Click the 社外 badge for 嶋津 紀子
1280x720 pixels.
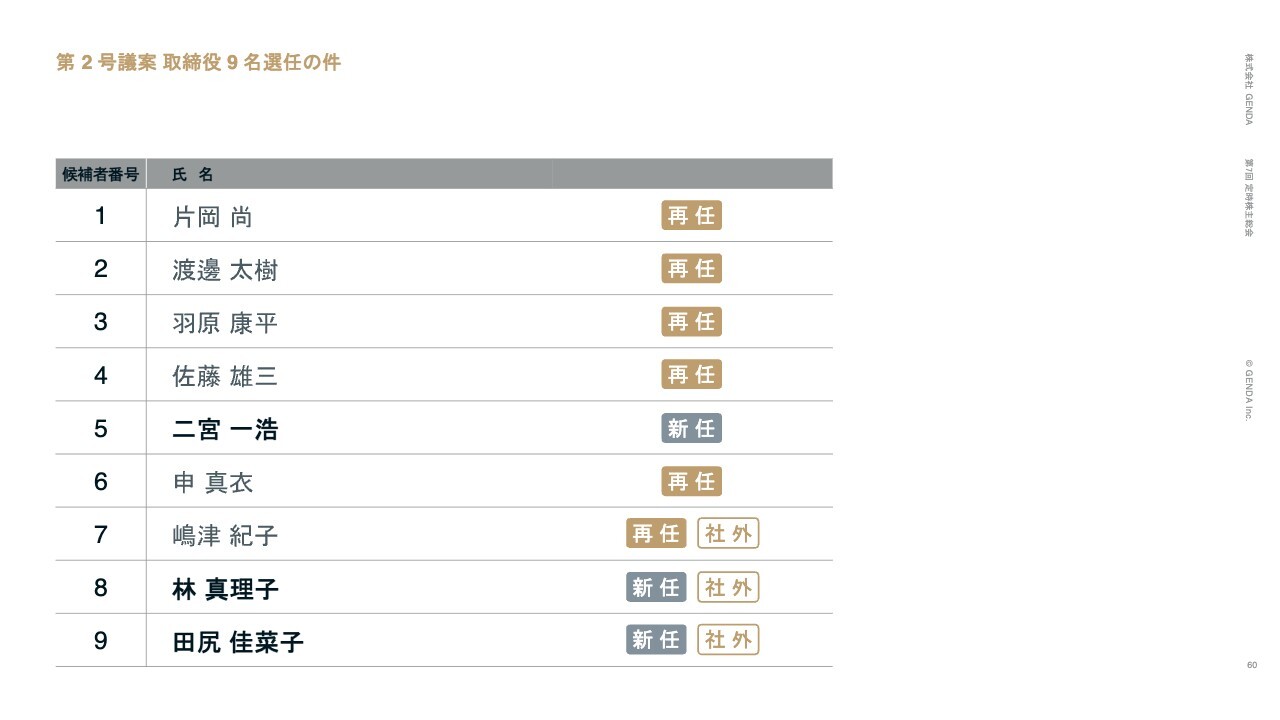point(728,533)
